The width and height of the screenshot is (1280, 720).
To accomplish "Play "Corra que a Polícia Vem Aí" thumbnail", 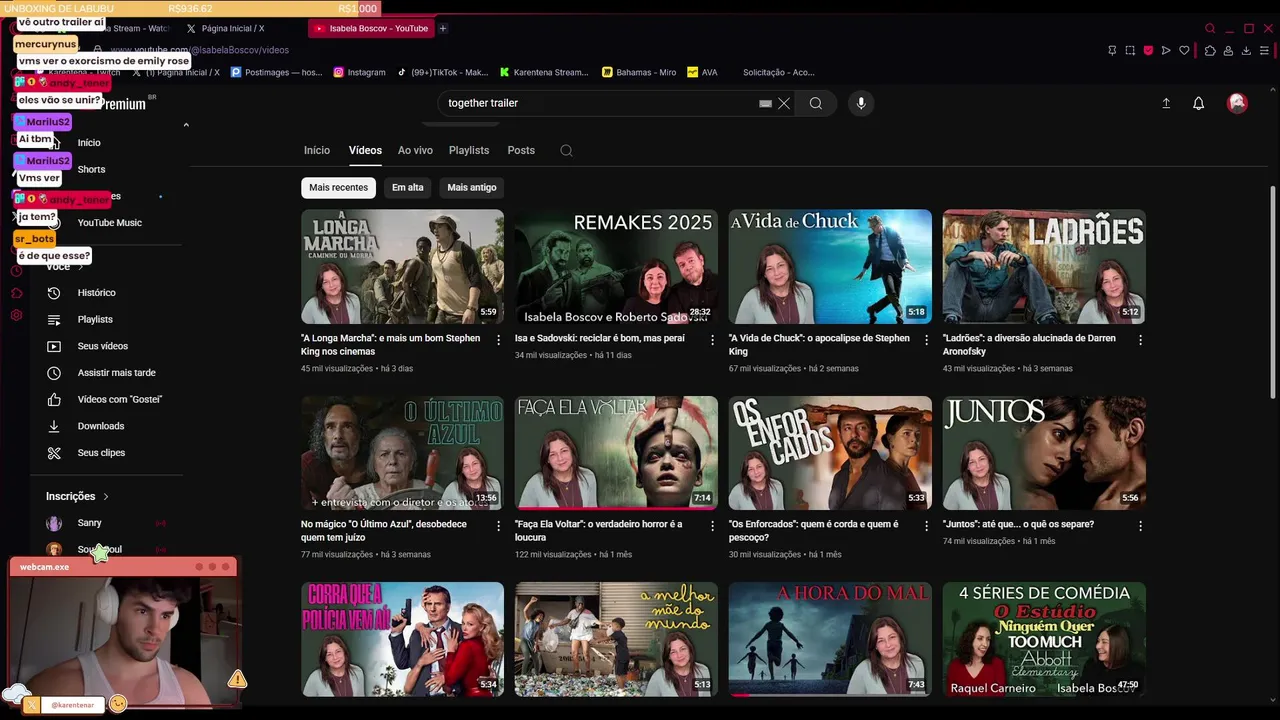I will [x=402, y=639].
